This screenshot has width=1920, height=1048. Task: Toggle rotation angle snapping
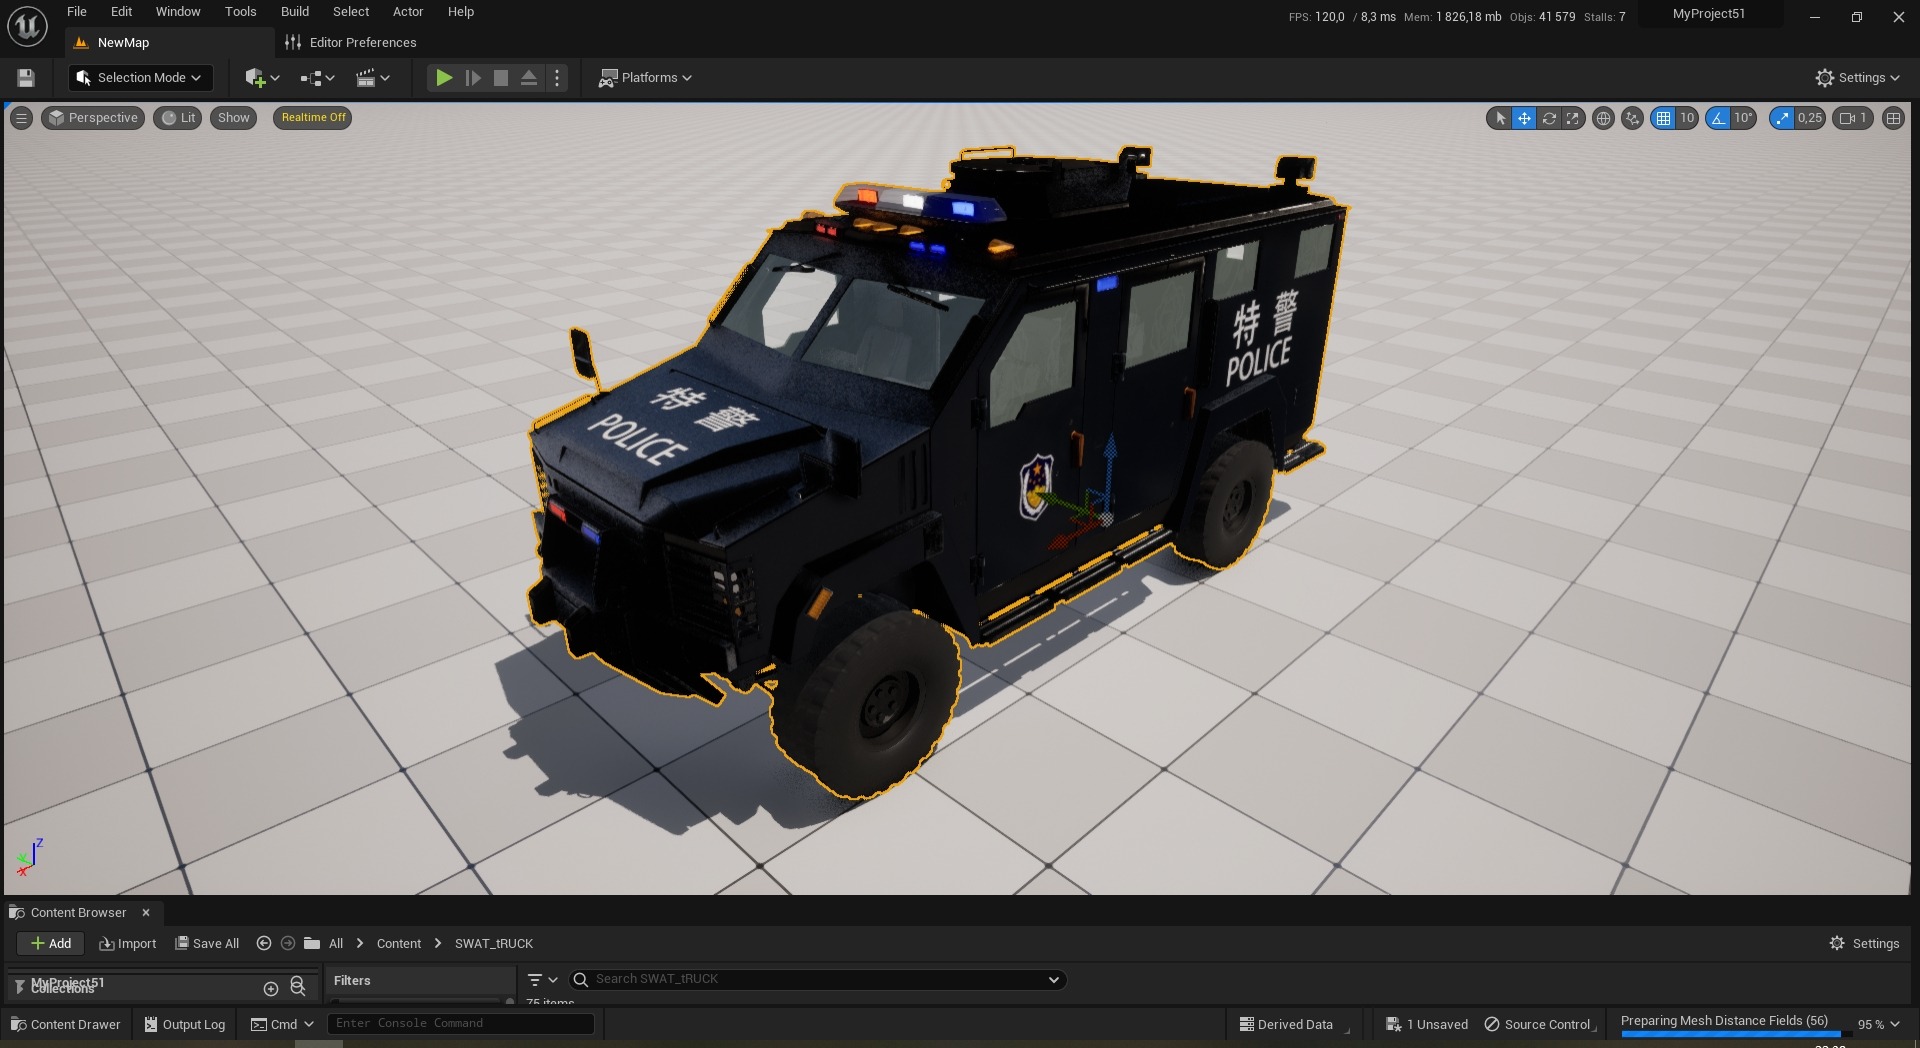1718,118
